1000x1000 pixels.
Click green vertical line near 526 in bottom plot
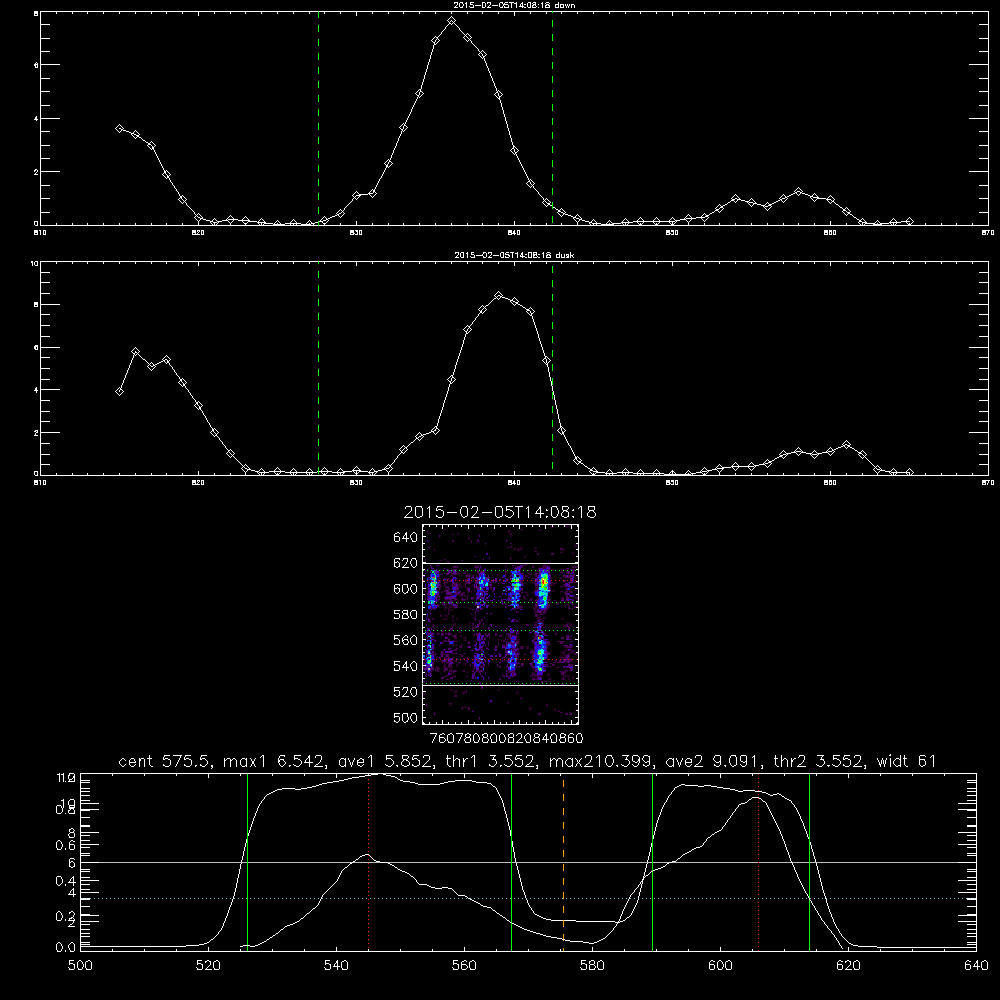247,861
